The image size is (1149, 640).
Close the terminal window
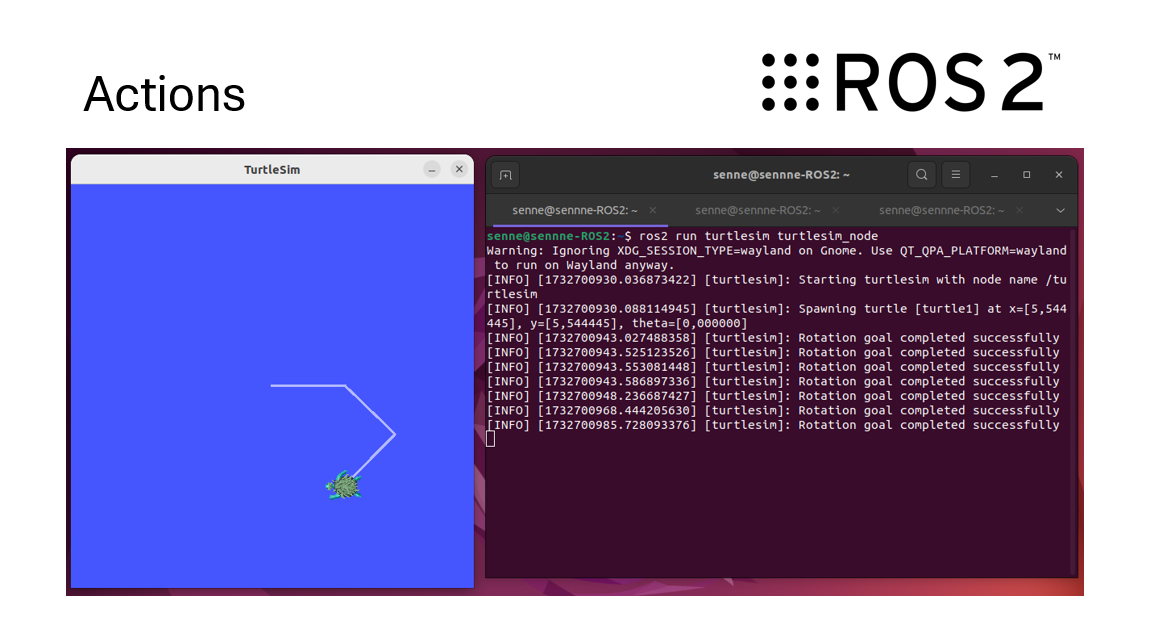coord(1059,174)
